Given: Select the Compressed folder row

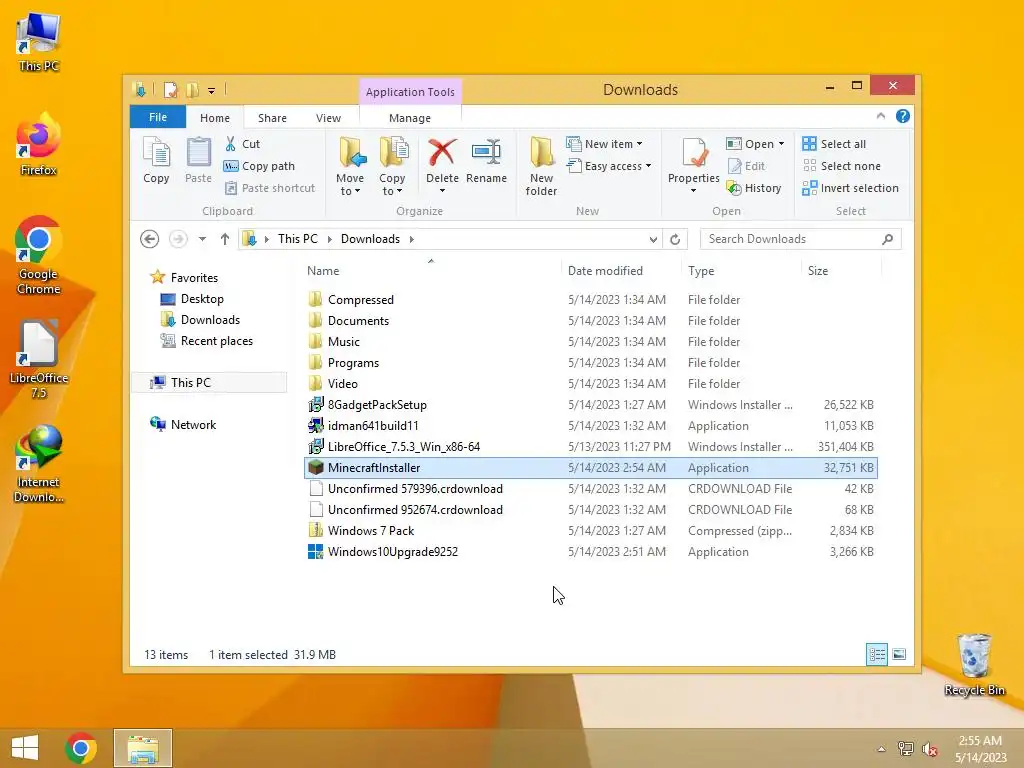Looking at the screenshot, I should [590, 300].
